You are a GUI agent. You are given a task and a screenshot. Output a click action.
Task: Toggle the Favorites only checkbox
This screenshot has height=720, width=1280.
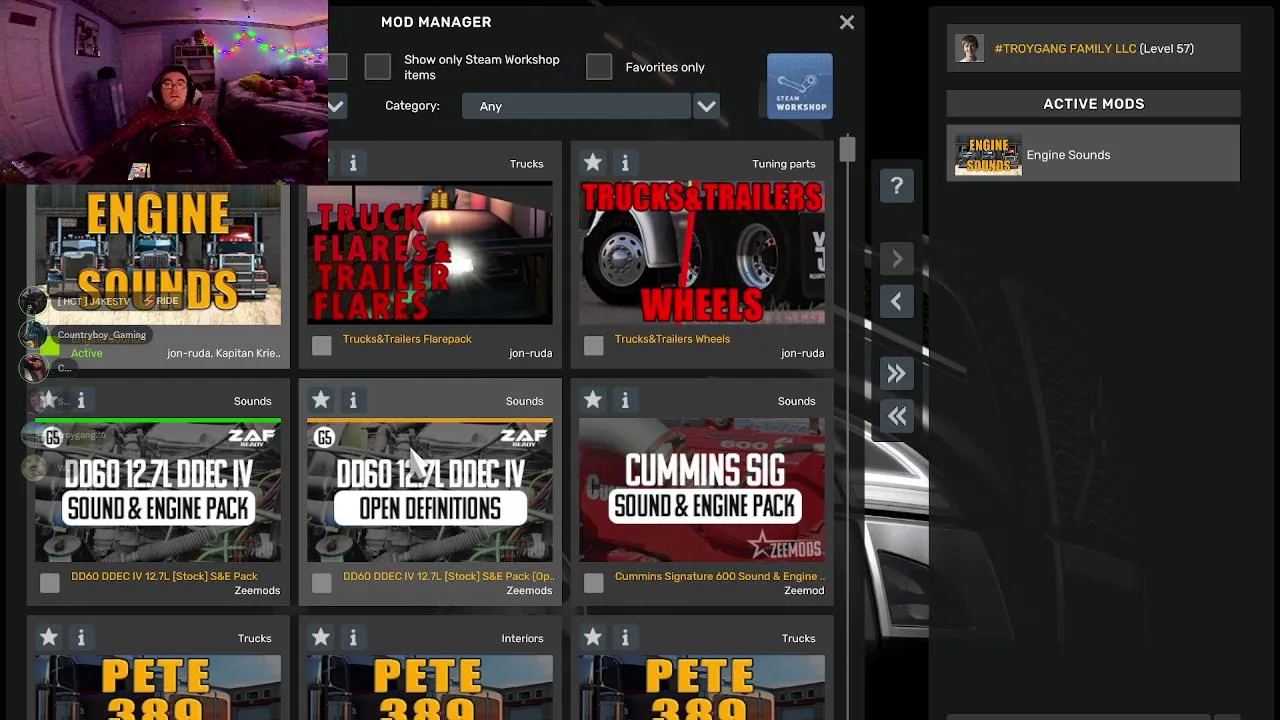pyautogui.click(x=599, y=67)
